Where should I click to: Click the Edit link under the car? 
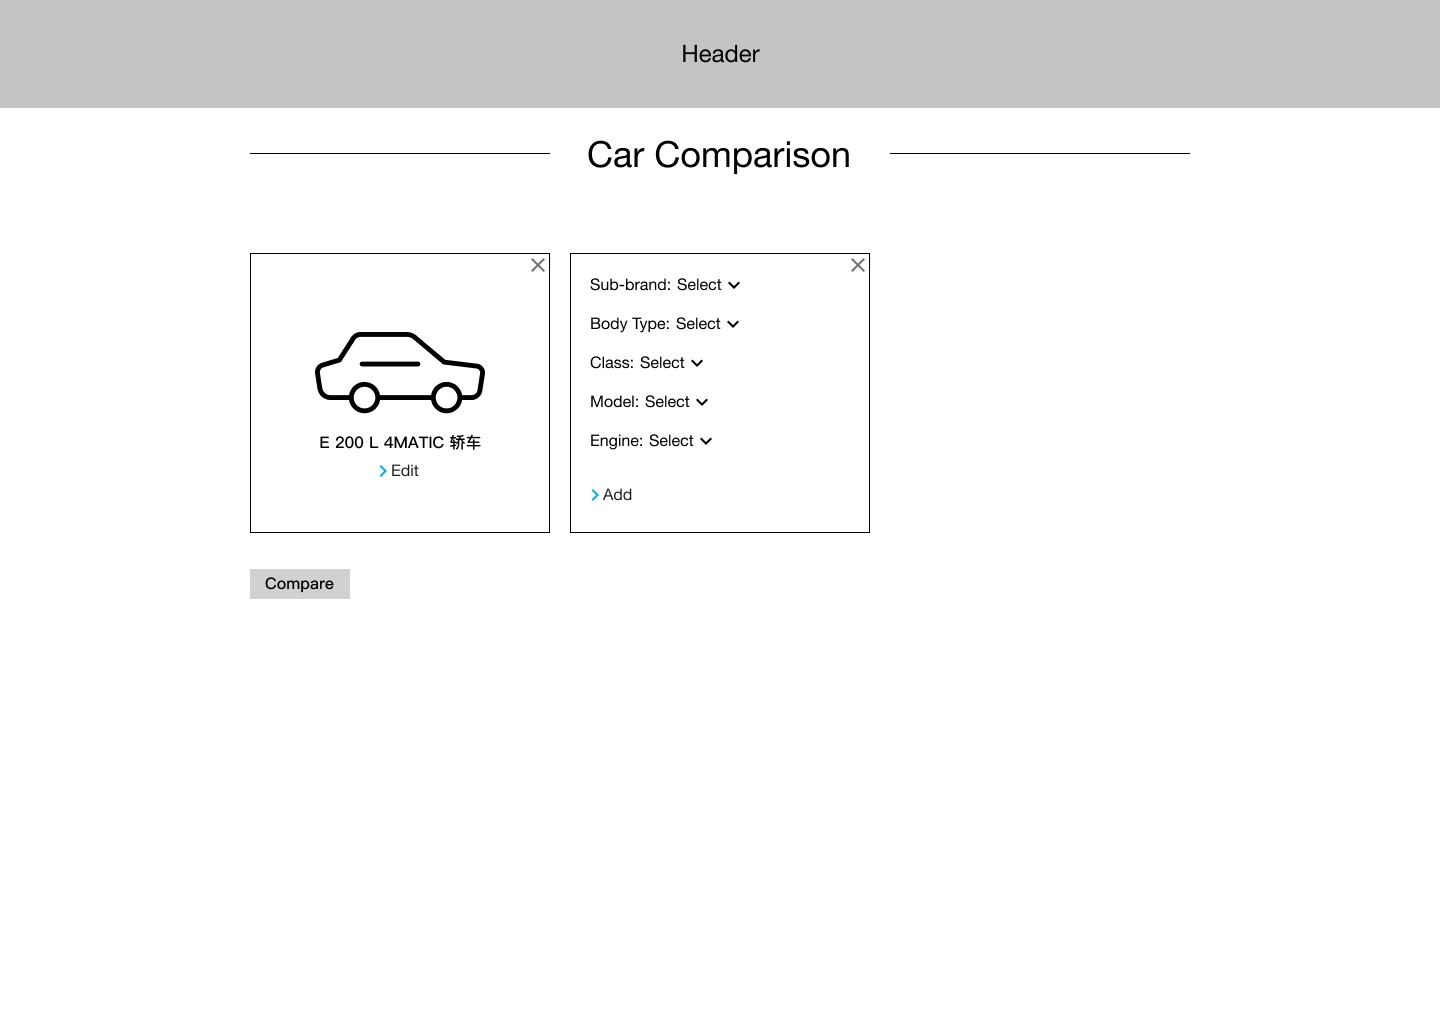[398, 471]
